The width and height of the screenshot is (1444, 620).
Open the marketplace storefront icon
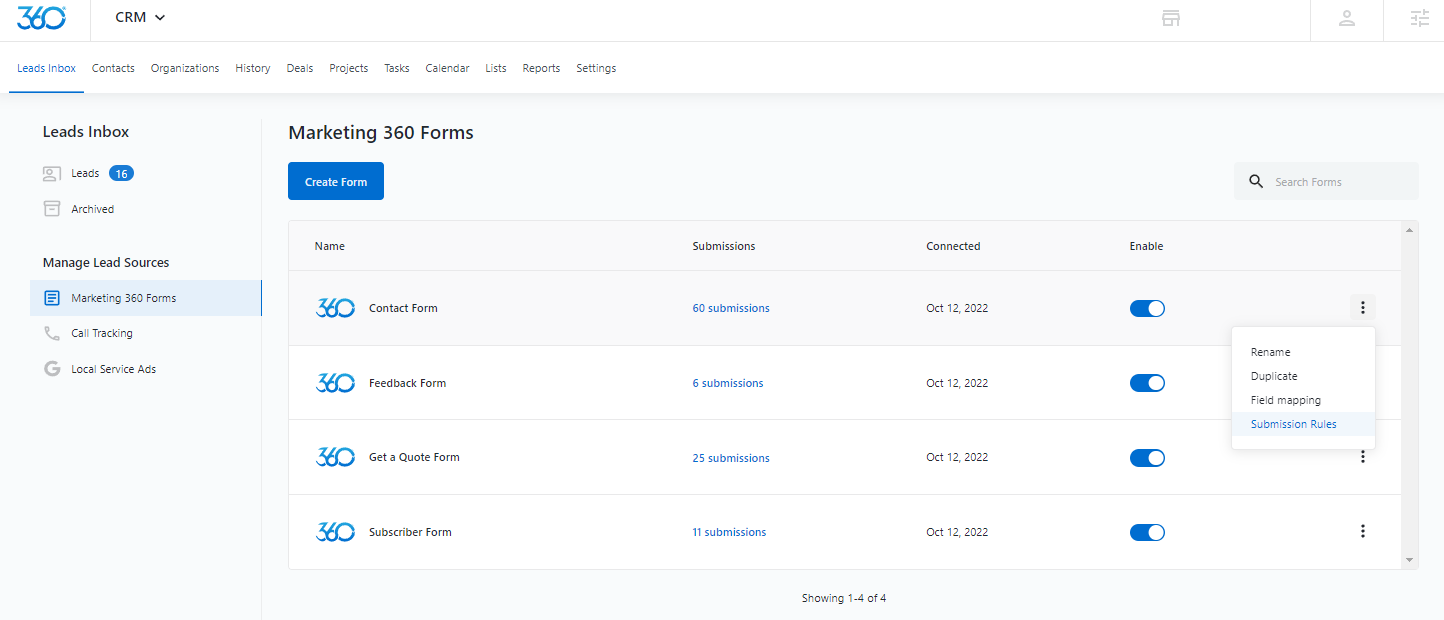1171,18
